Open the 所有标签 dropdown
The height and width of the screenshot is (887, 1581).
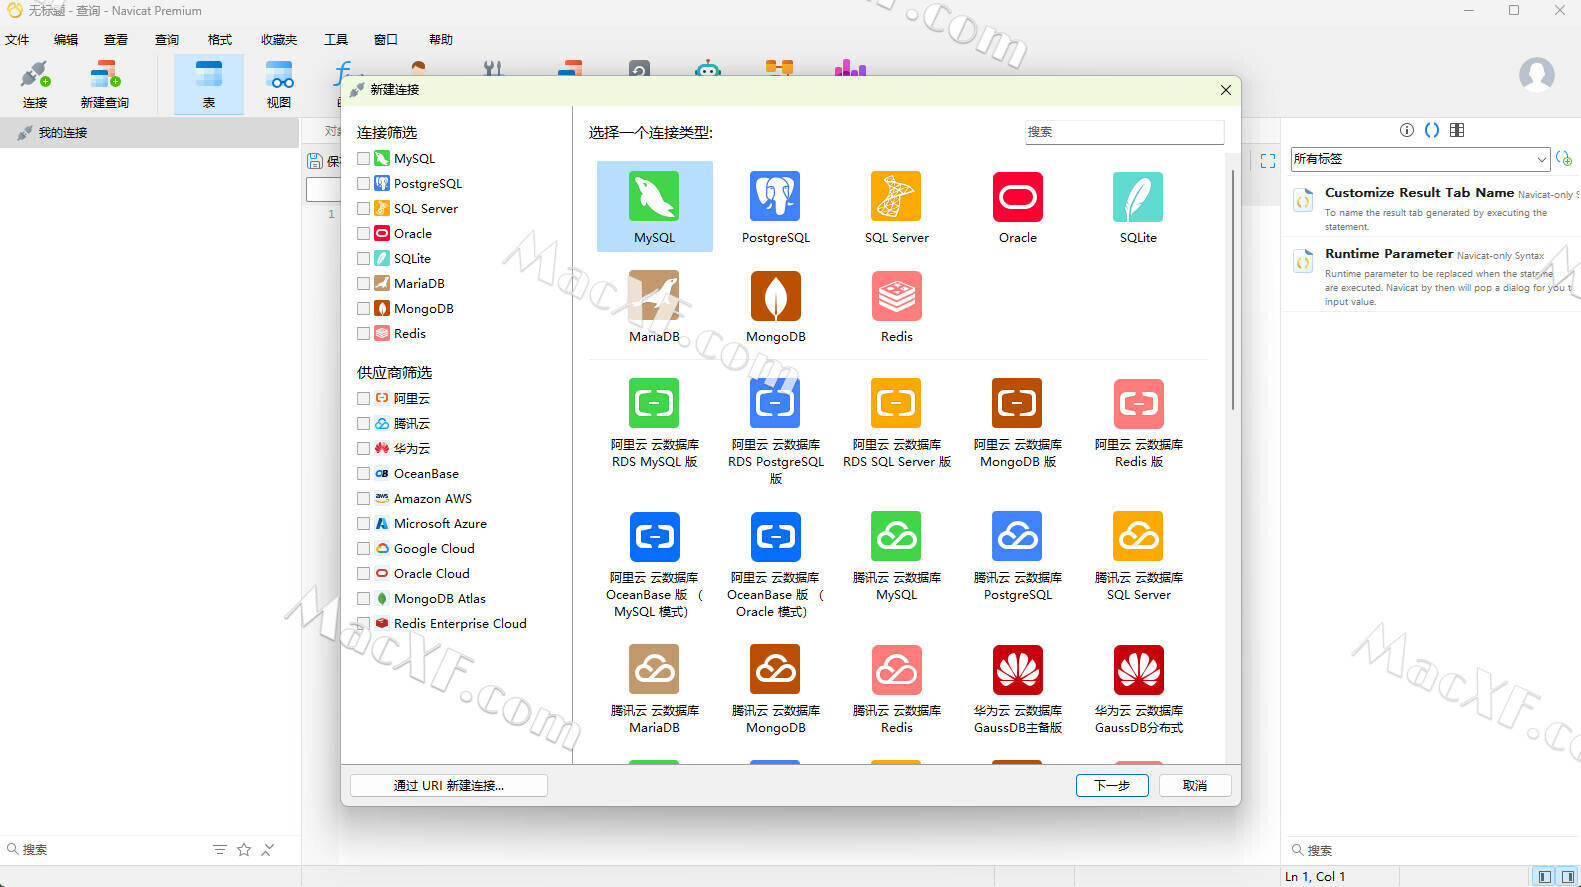click(x=1420, y=158)
